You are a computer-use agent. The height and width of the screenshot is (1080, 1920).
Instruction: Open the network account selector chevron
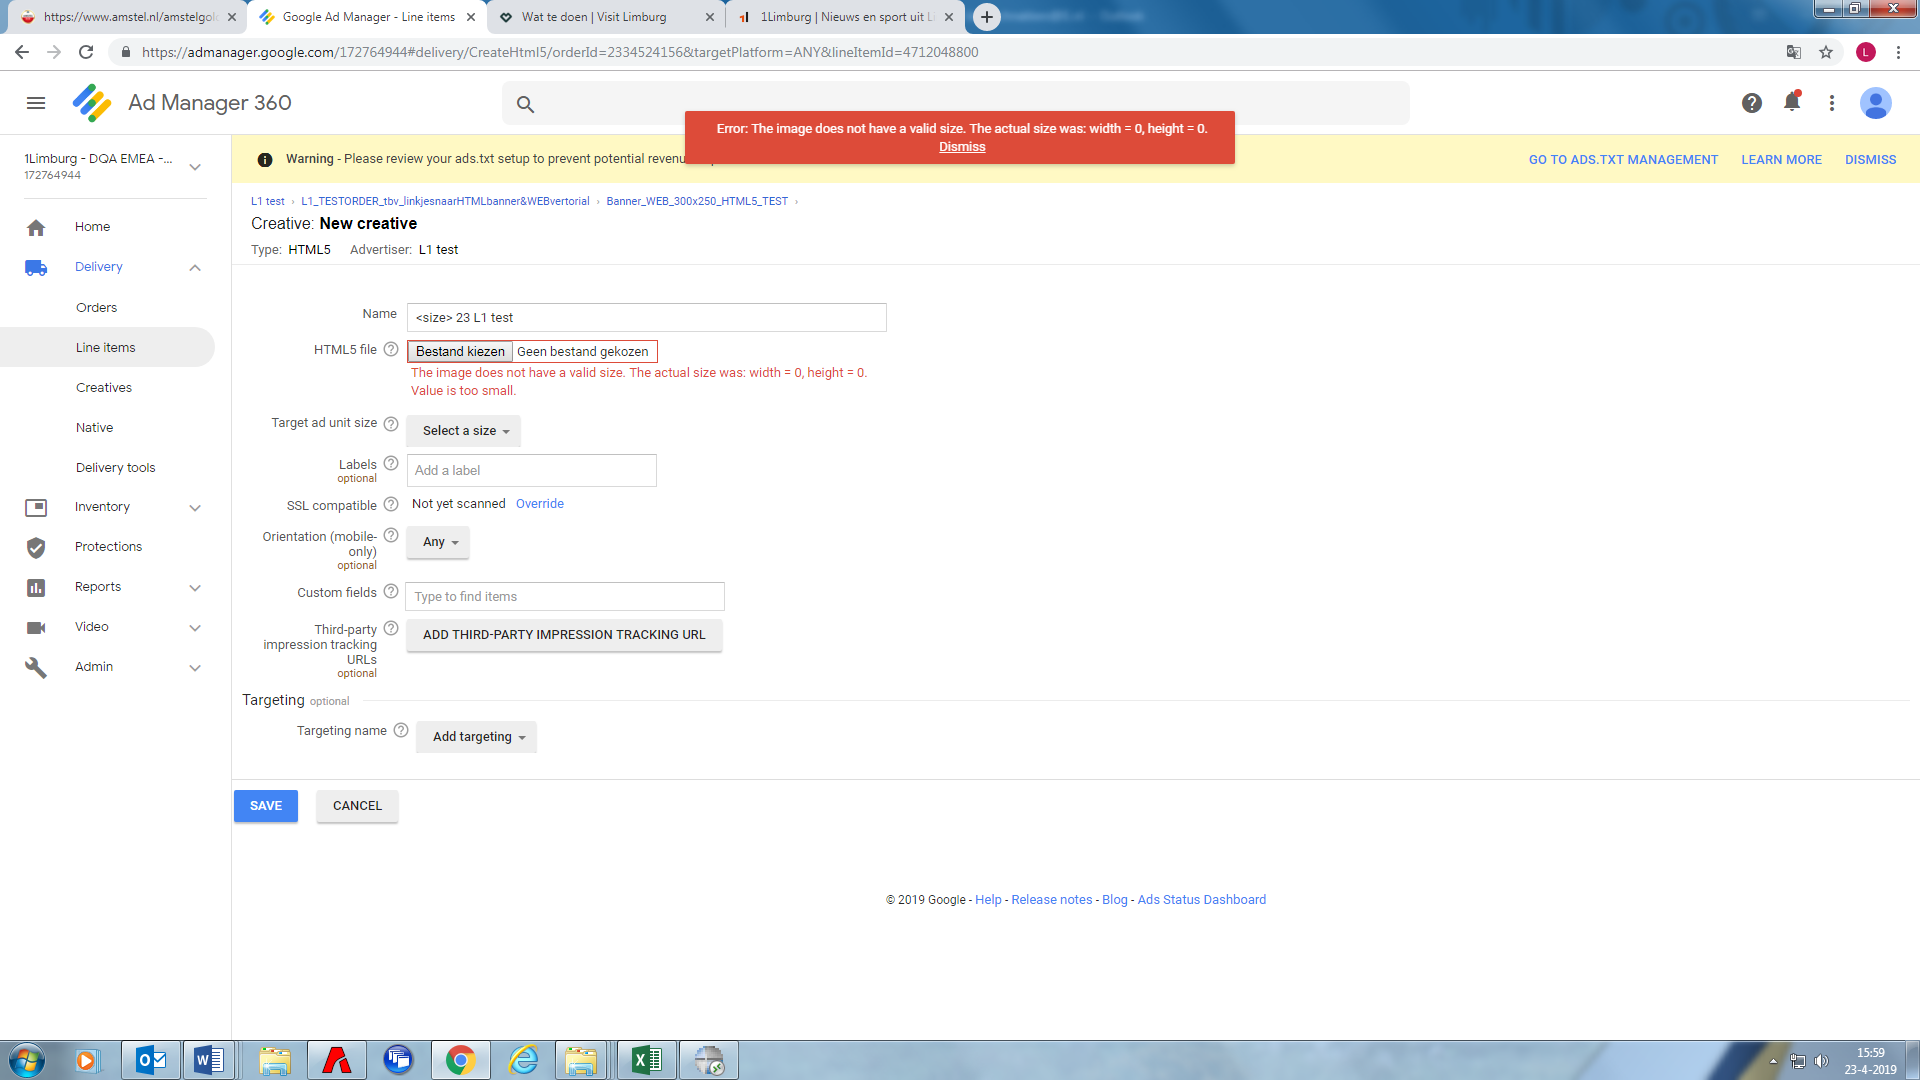coord(195,167)
